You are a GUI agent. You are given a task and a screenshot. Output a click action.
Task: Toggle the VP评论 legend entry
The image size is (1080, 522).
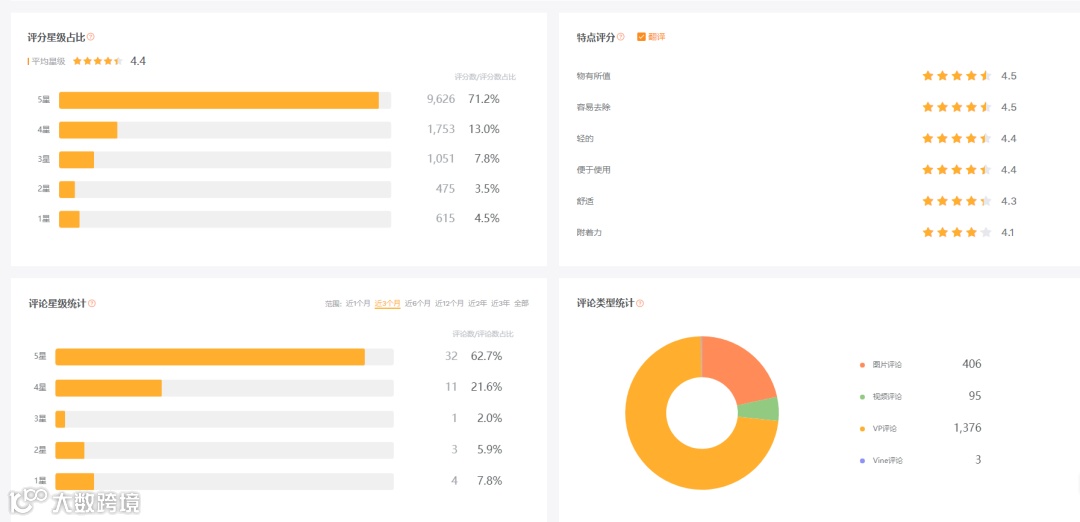tap(878, 428)
